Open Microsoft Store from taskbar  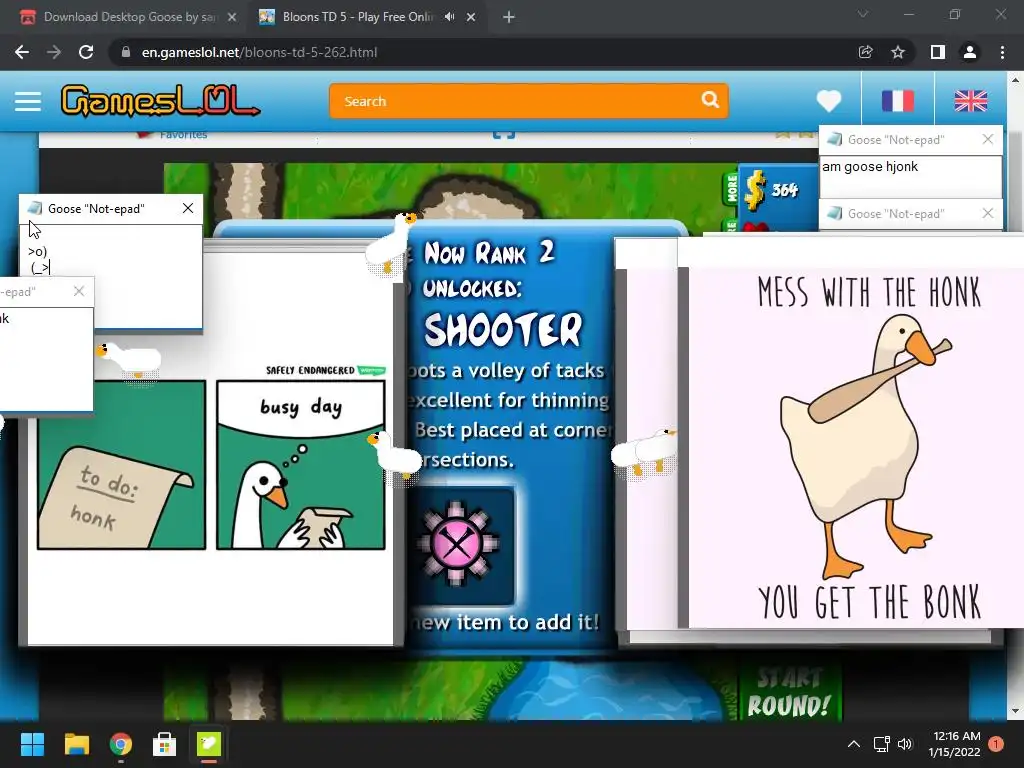tap(165, 744)
